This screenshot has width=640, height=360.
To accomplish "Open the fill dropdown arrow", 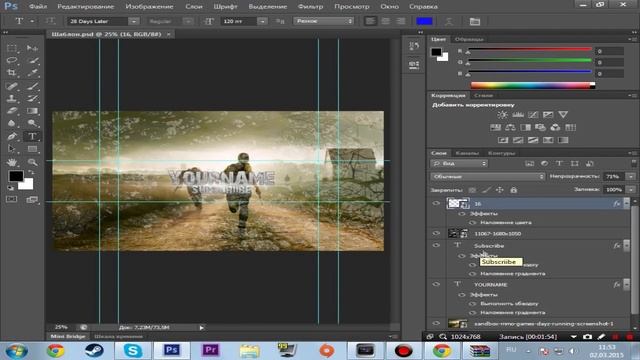I will point(631,190).
